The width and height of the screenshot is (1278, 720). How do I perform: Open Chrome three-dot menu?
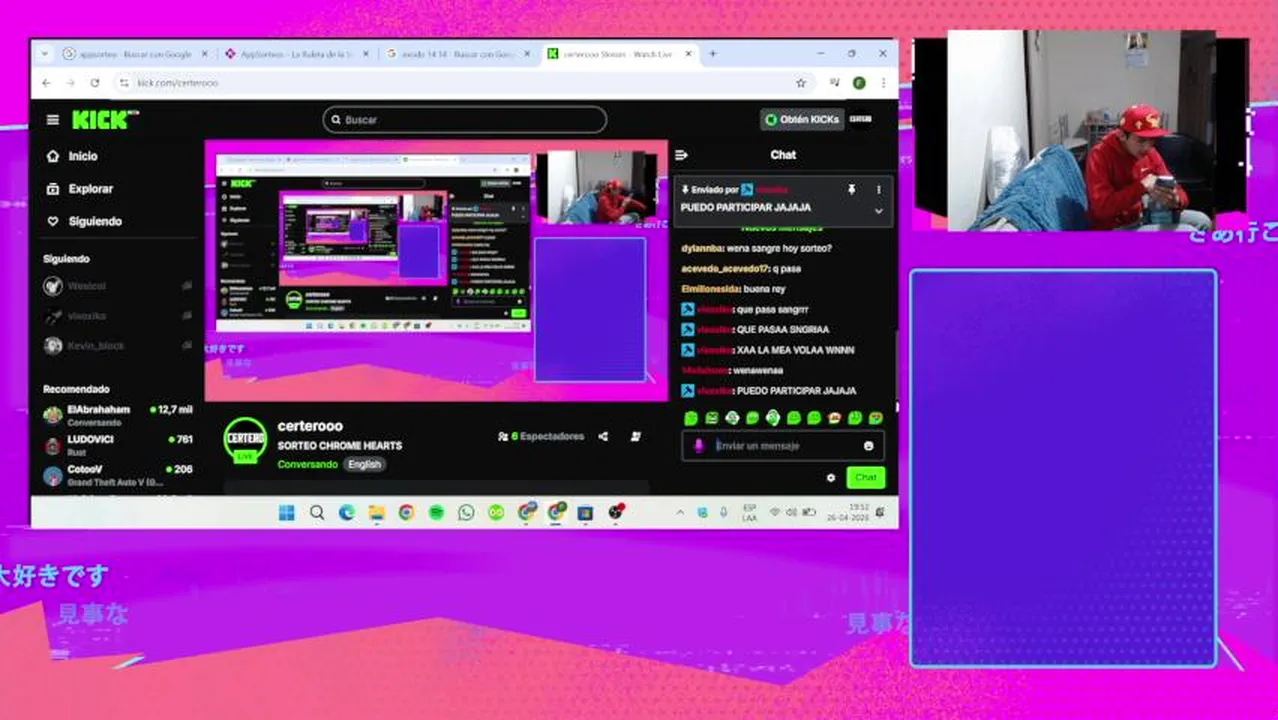(883, 83)
